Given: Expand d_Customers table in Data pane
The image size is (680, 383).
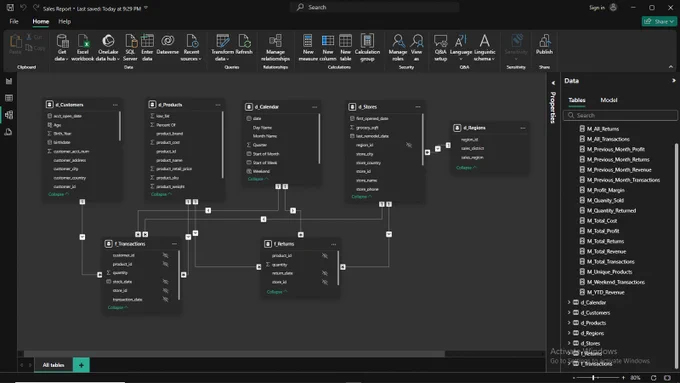Looking at the screenshot, I should [569, 312].
